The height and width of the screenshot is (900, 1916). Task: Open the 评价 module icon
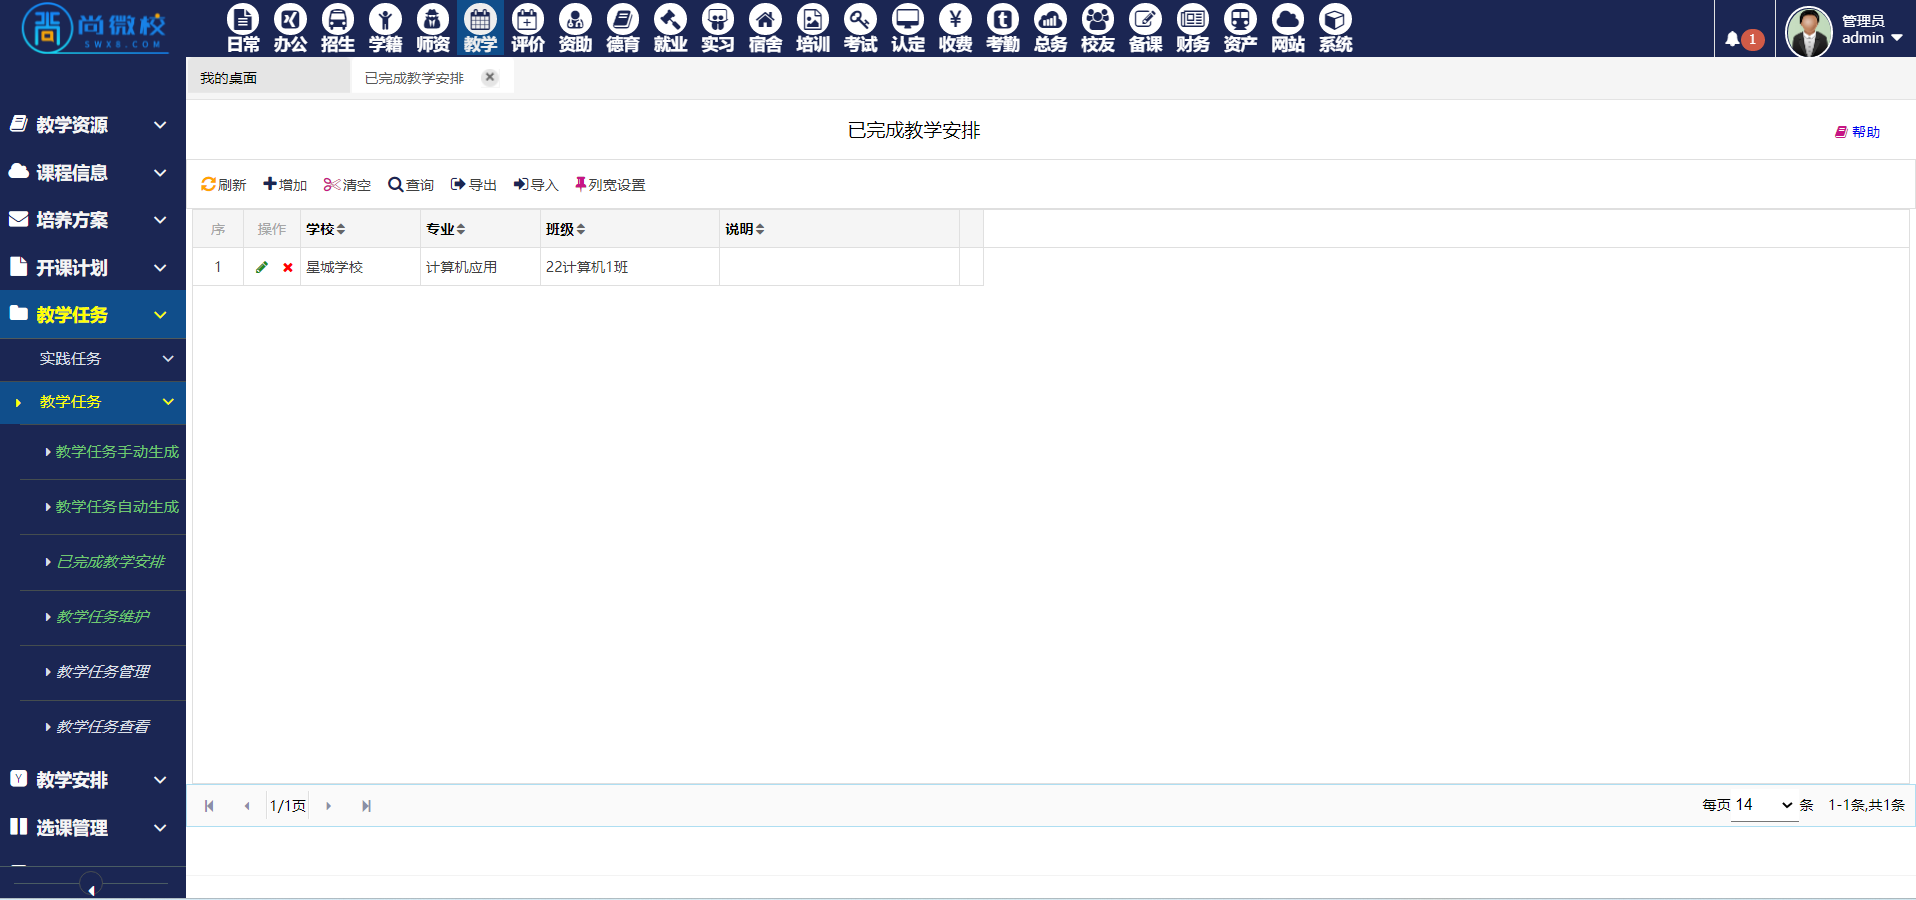point(528,28)
